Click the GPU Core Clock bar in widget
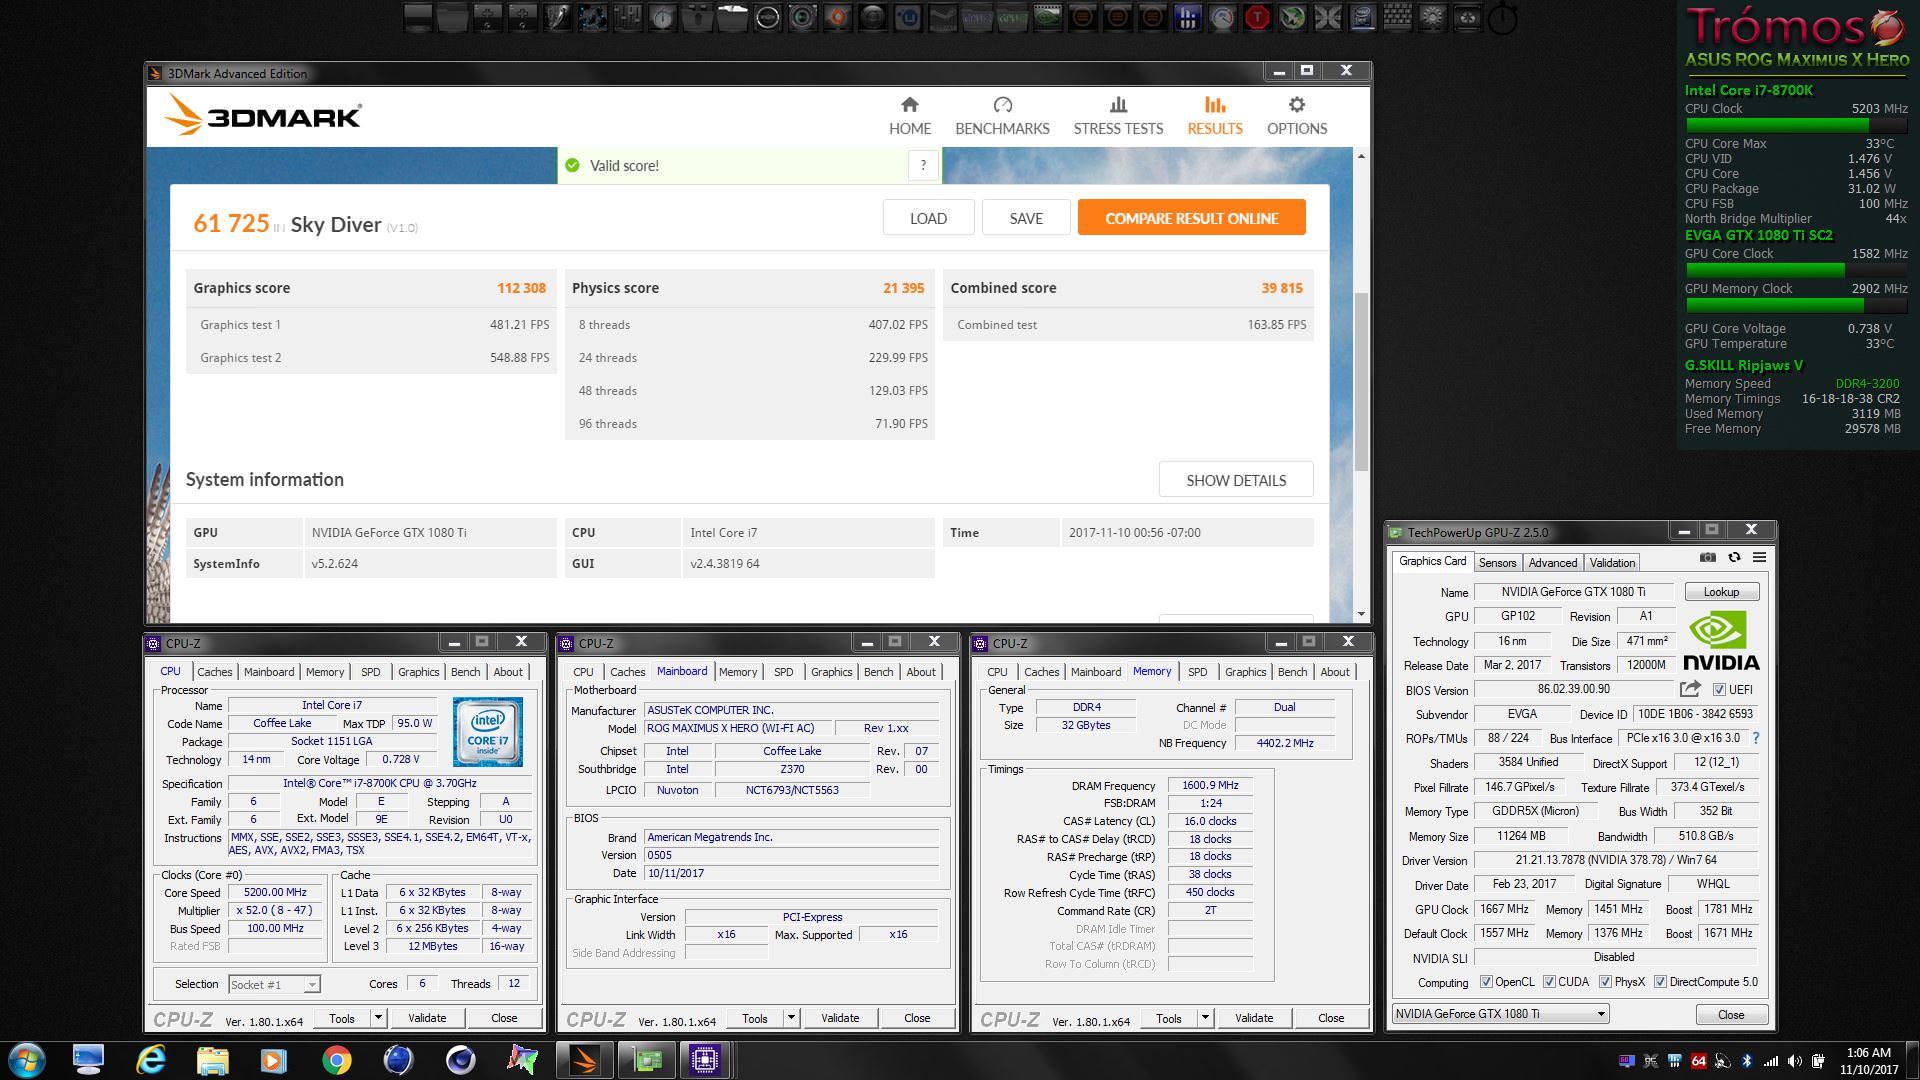This screenshot has width=1920, height=1080. click(1796, 270)
